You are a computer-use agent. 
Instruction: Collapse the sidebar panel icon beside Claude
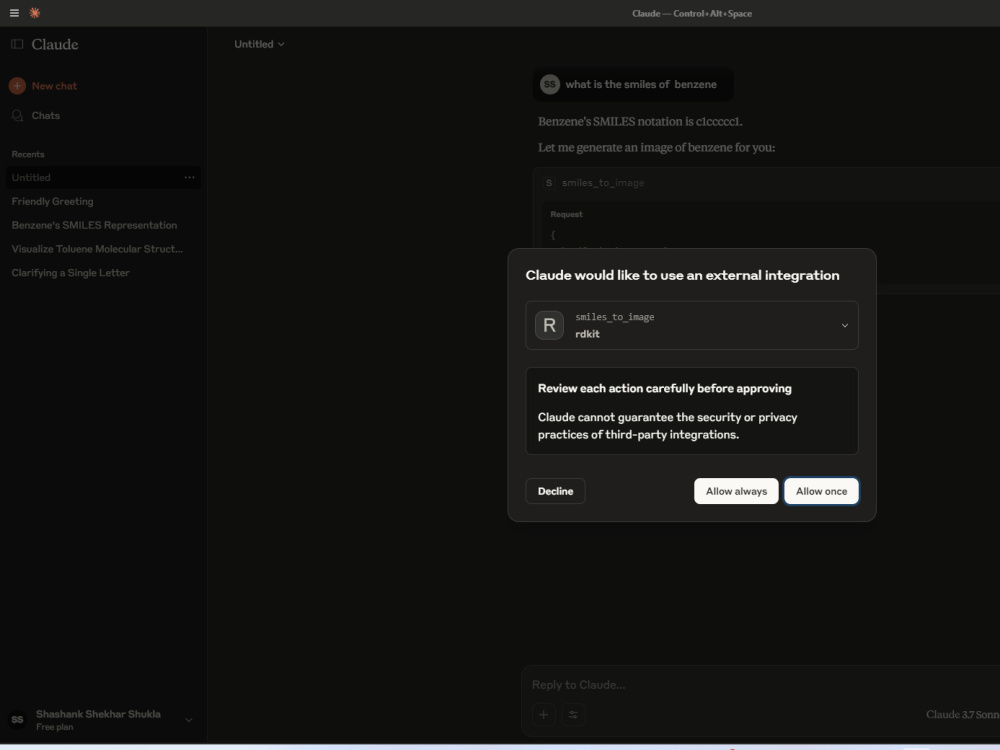coord(17,44)
